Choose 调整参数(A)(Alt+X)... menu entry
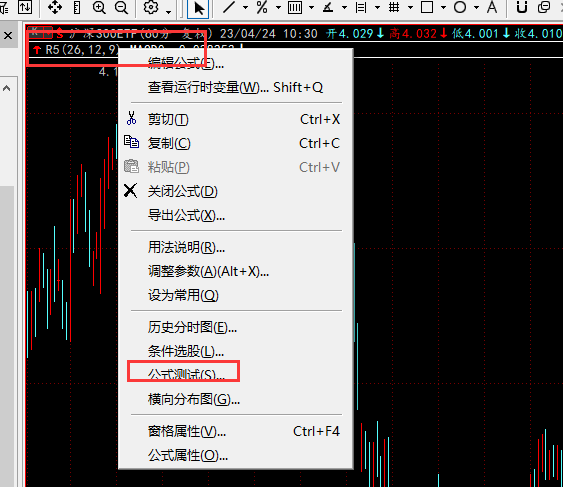Viewport: 563px width, 487px height. pyautogui.click(x=236, y=271)
